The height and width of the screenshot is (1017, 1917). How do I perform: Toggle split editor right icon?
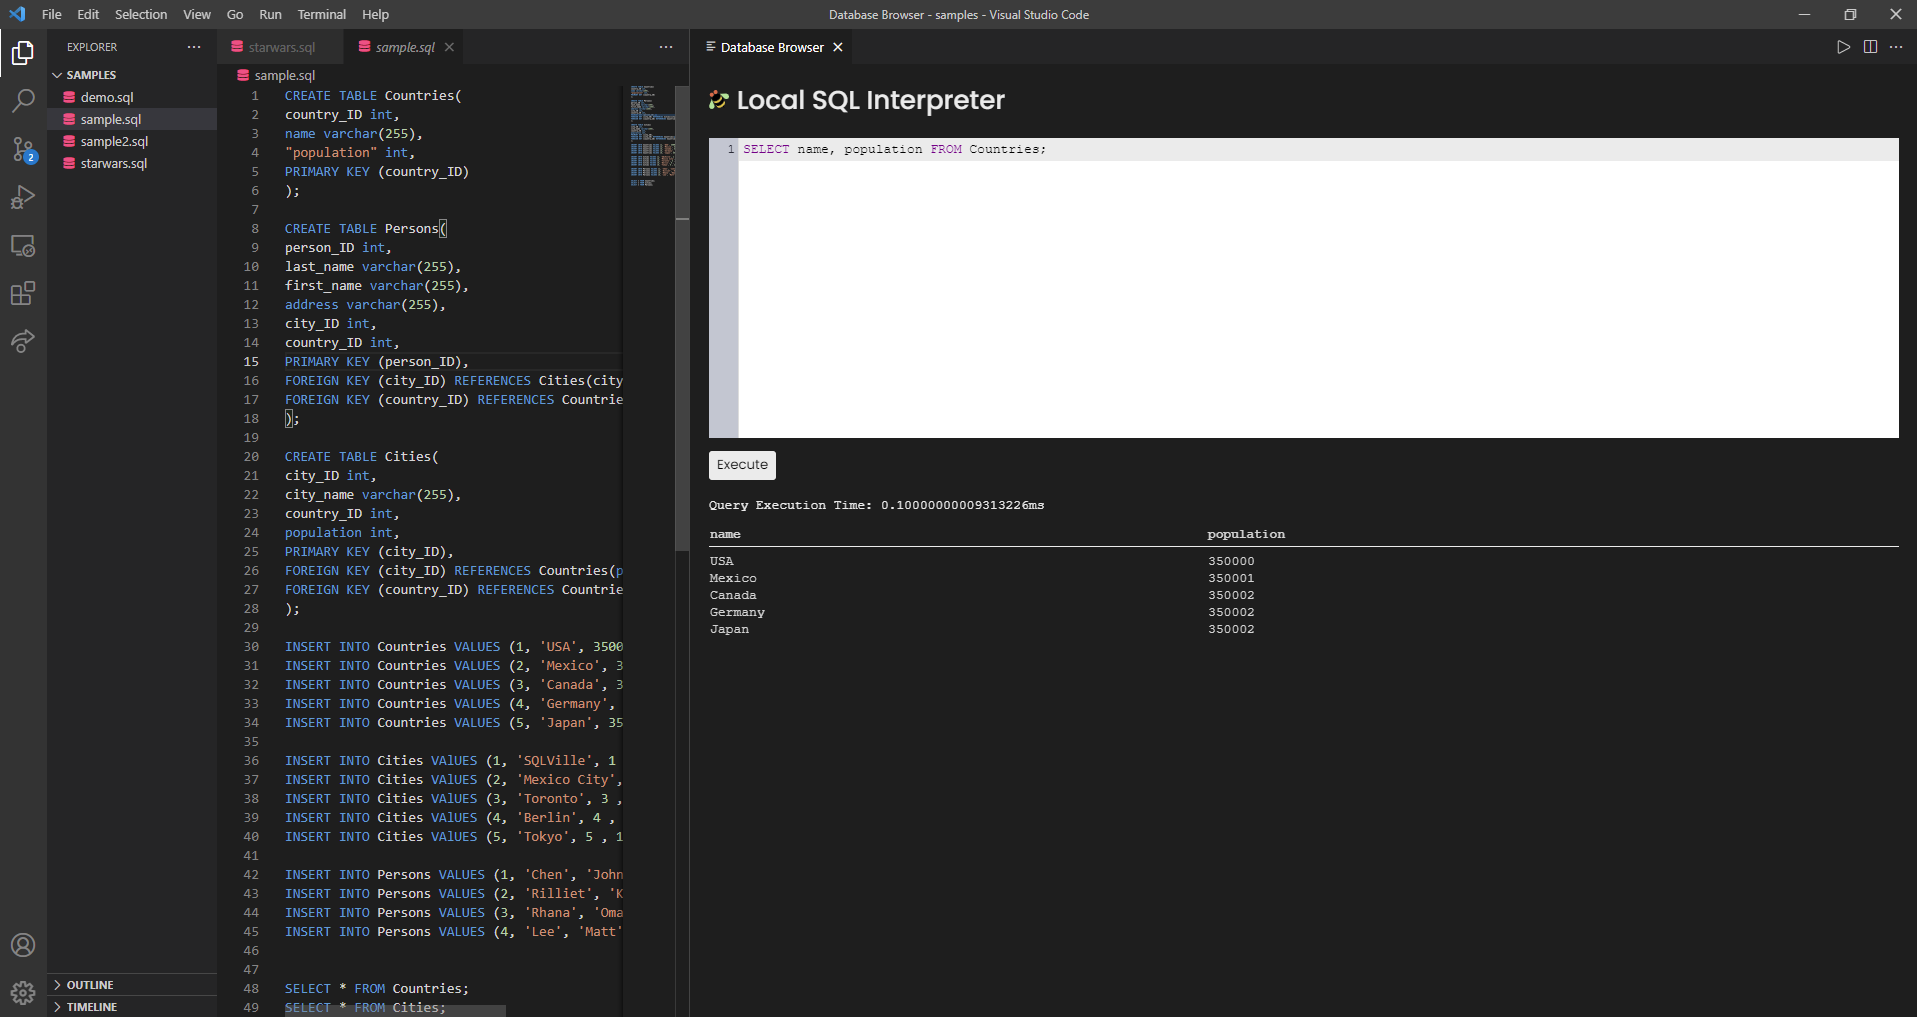(x=1870, y=47)
